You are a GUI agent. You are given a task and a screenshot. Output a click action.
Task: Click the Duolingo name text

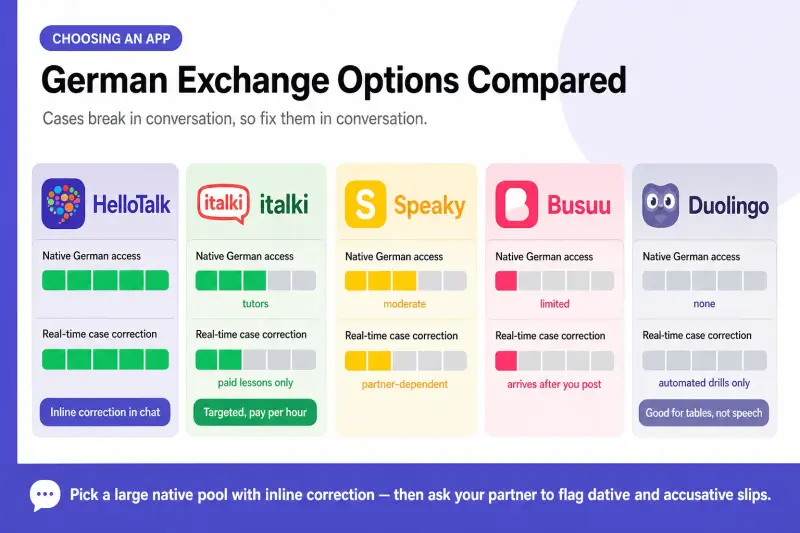728,206
